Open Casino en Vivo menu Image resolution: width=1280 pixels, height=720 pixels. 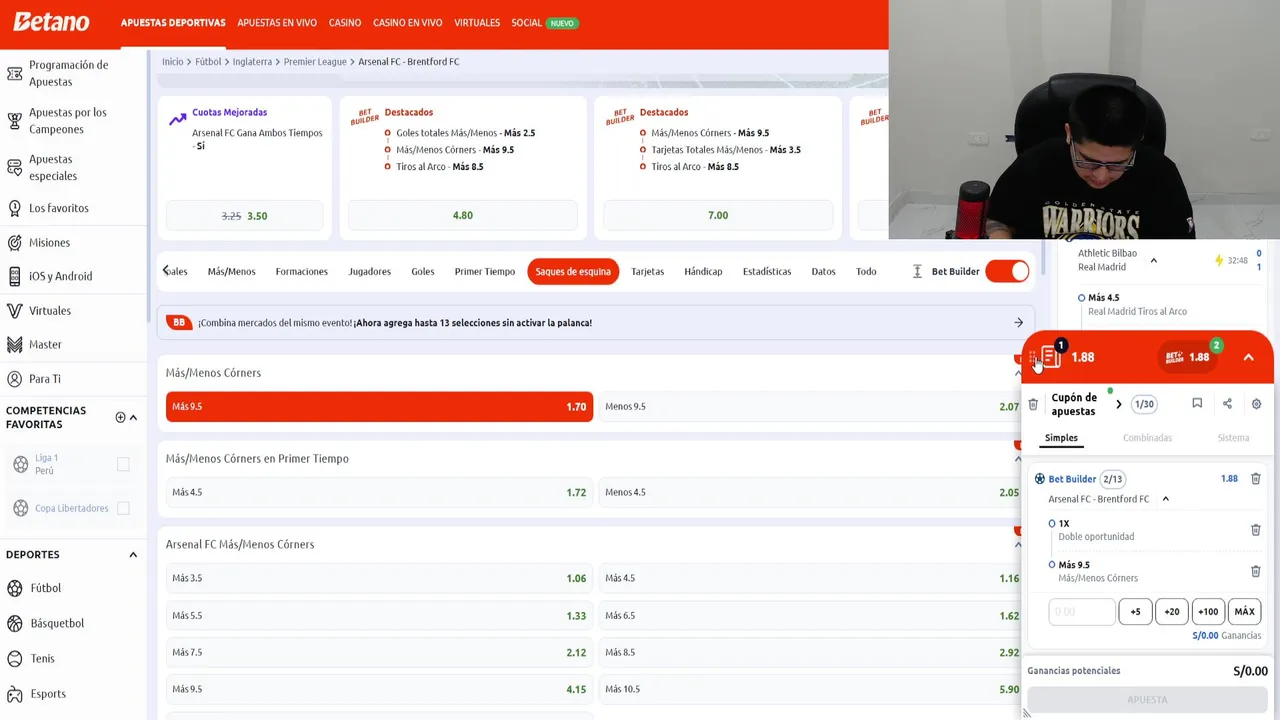[407, 22]
